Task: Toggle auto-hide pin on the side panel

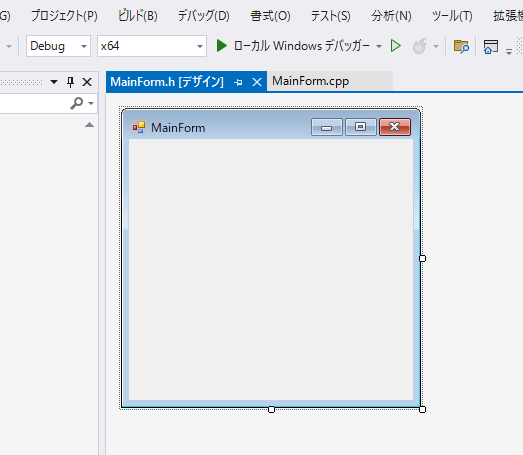Action: (70, 82)
